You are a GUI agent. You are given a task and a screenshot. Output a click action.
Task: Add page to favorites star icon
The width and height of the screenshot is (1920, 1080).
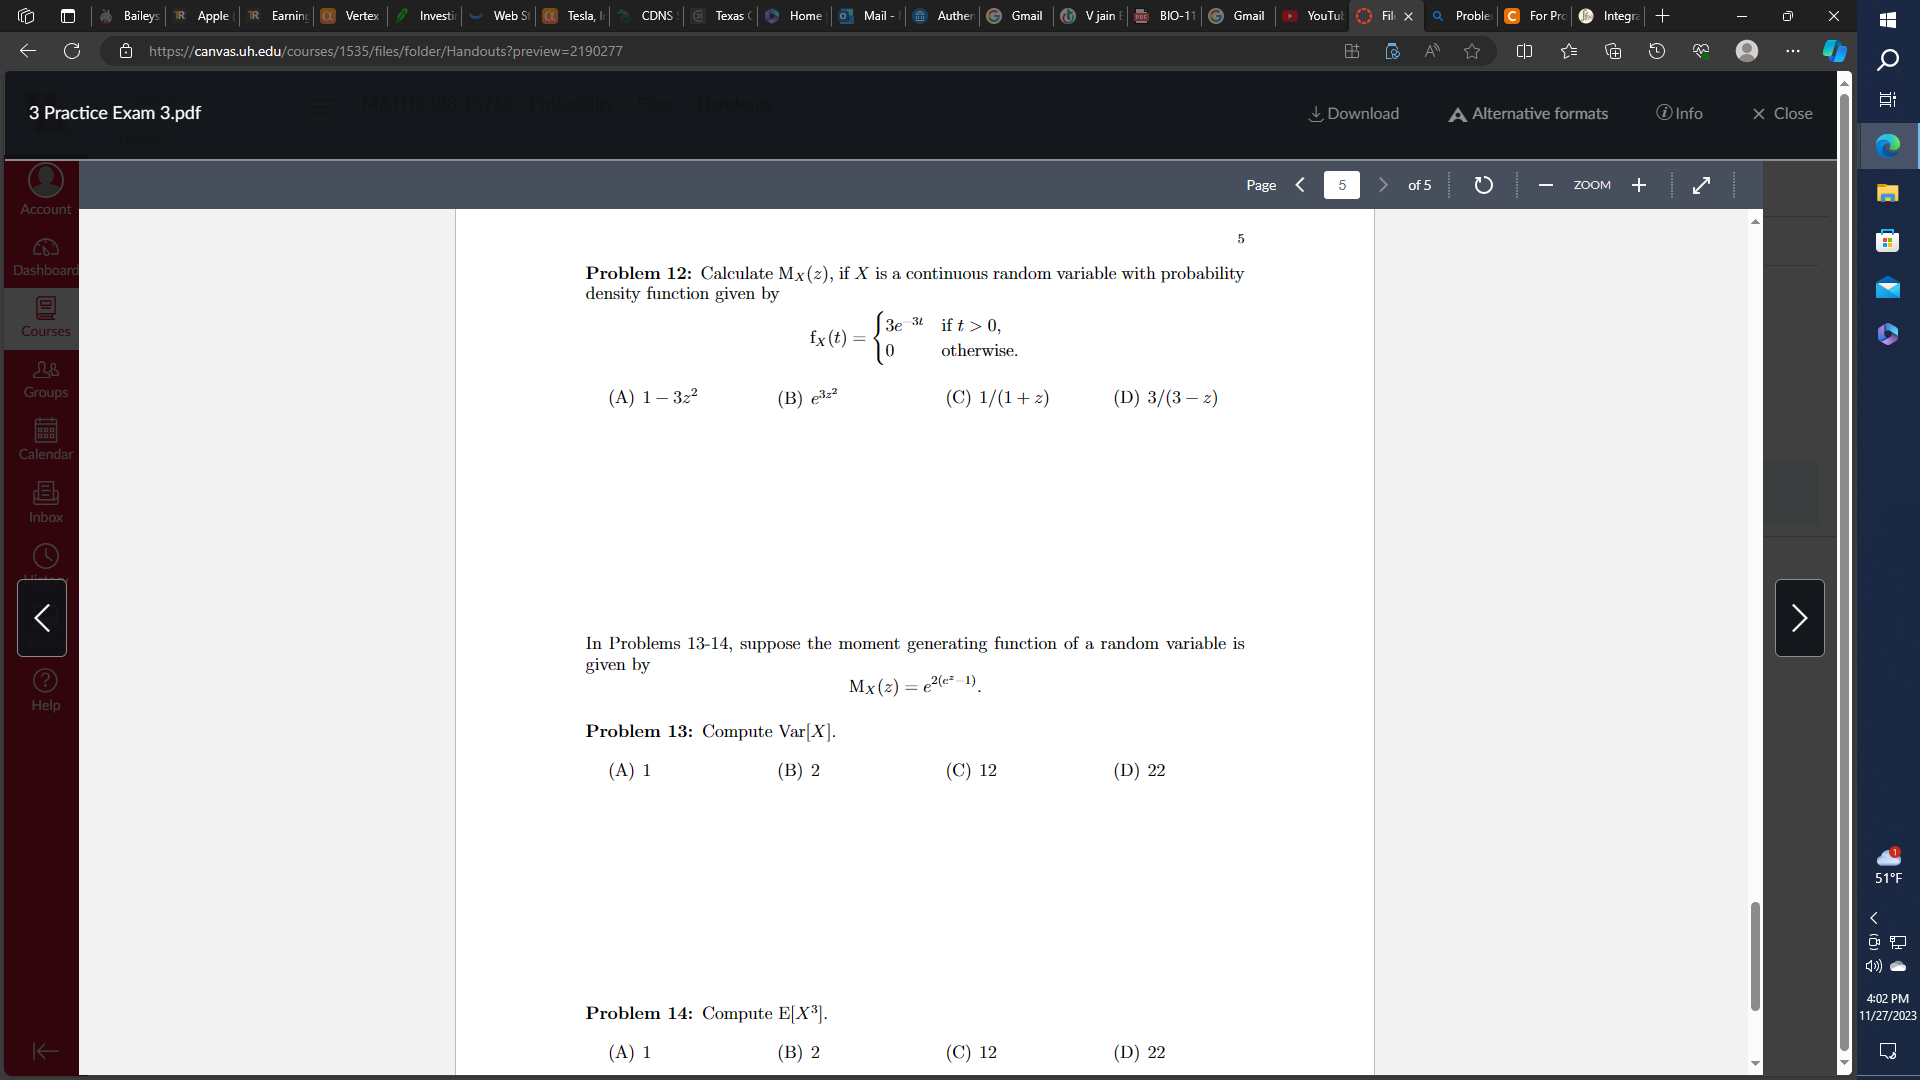[1472, 51]
